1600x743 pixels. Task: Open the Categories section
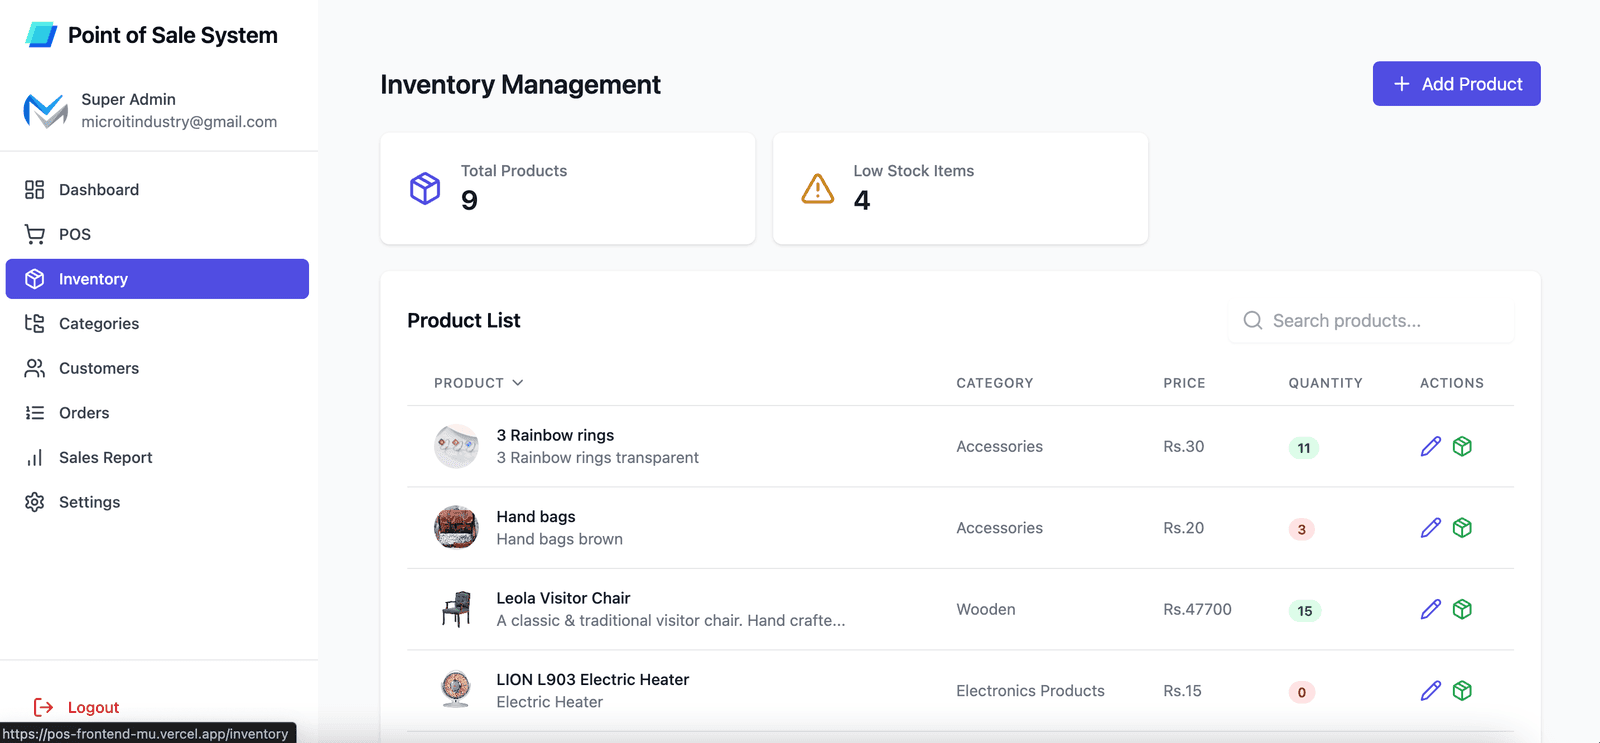[x=157, y=323]
